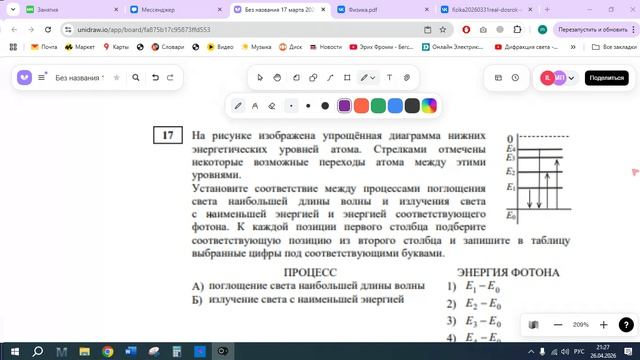Set largest stroke thickness dot
Viewport: 640px width, 360px height.
325,106
